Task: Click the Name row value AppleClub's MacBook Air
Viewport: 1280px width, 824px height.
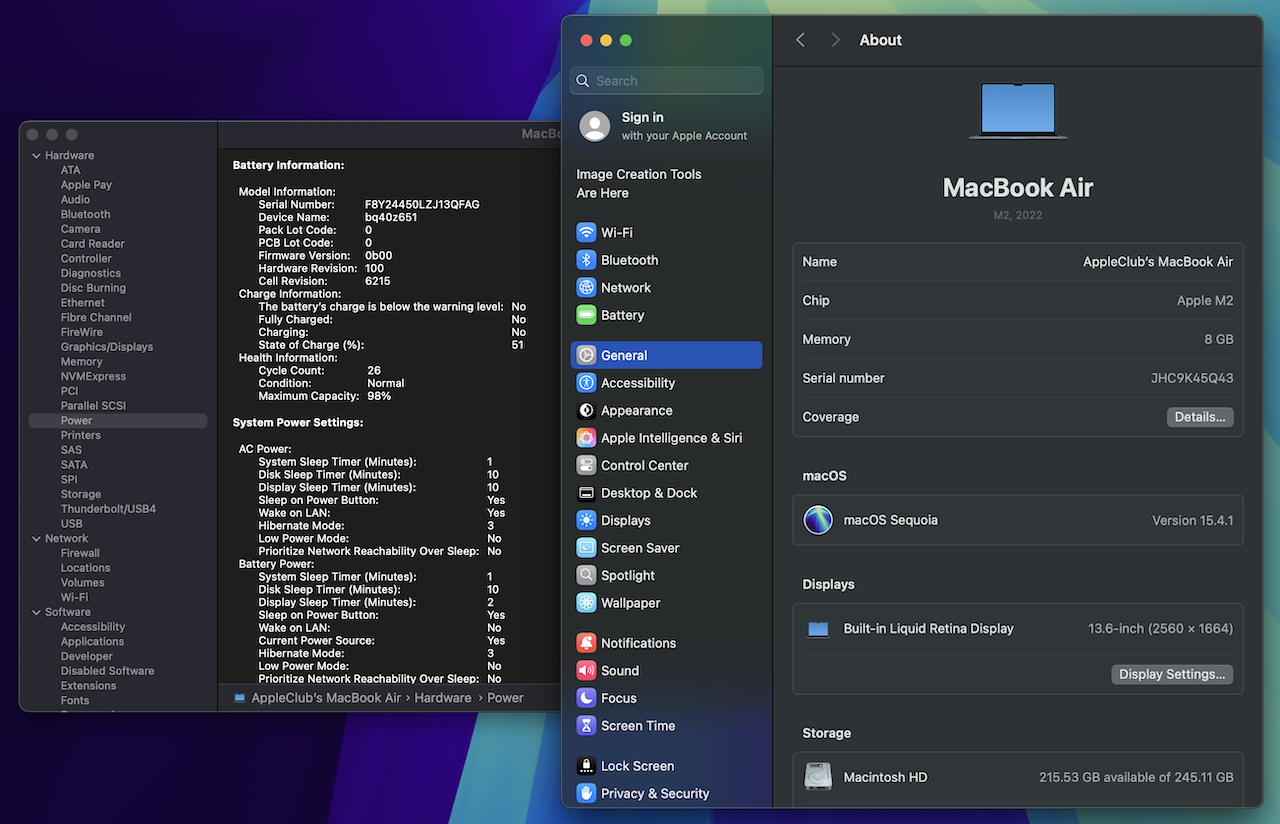Action: coord(1158,262)
